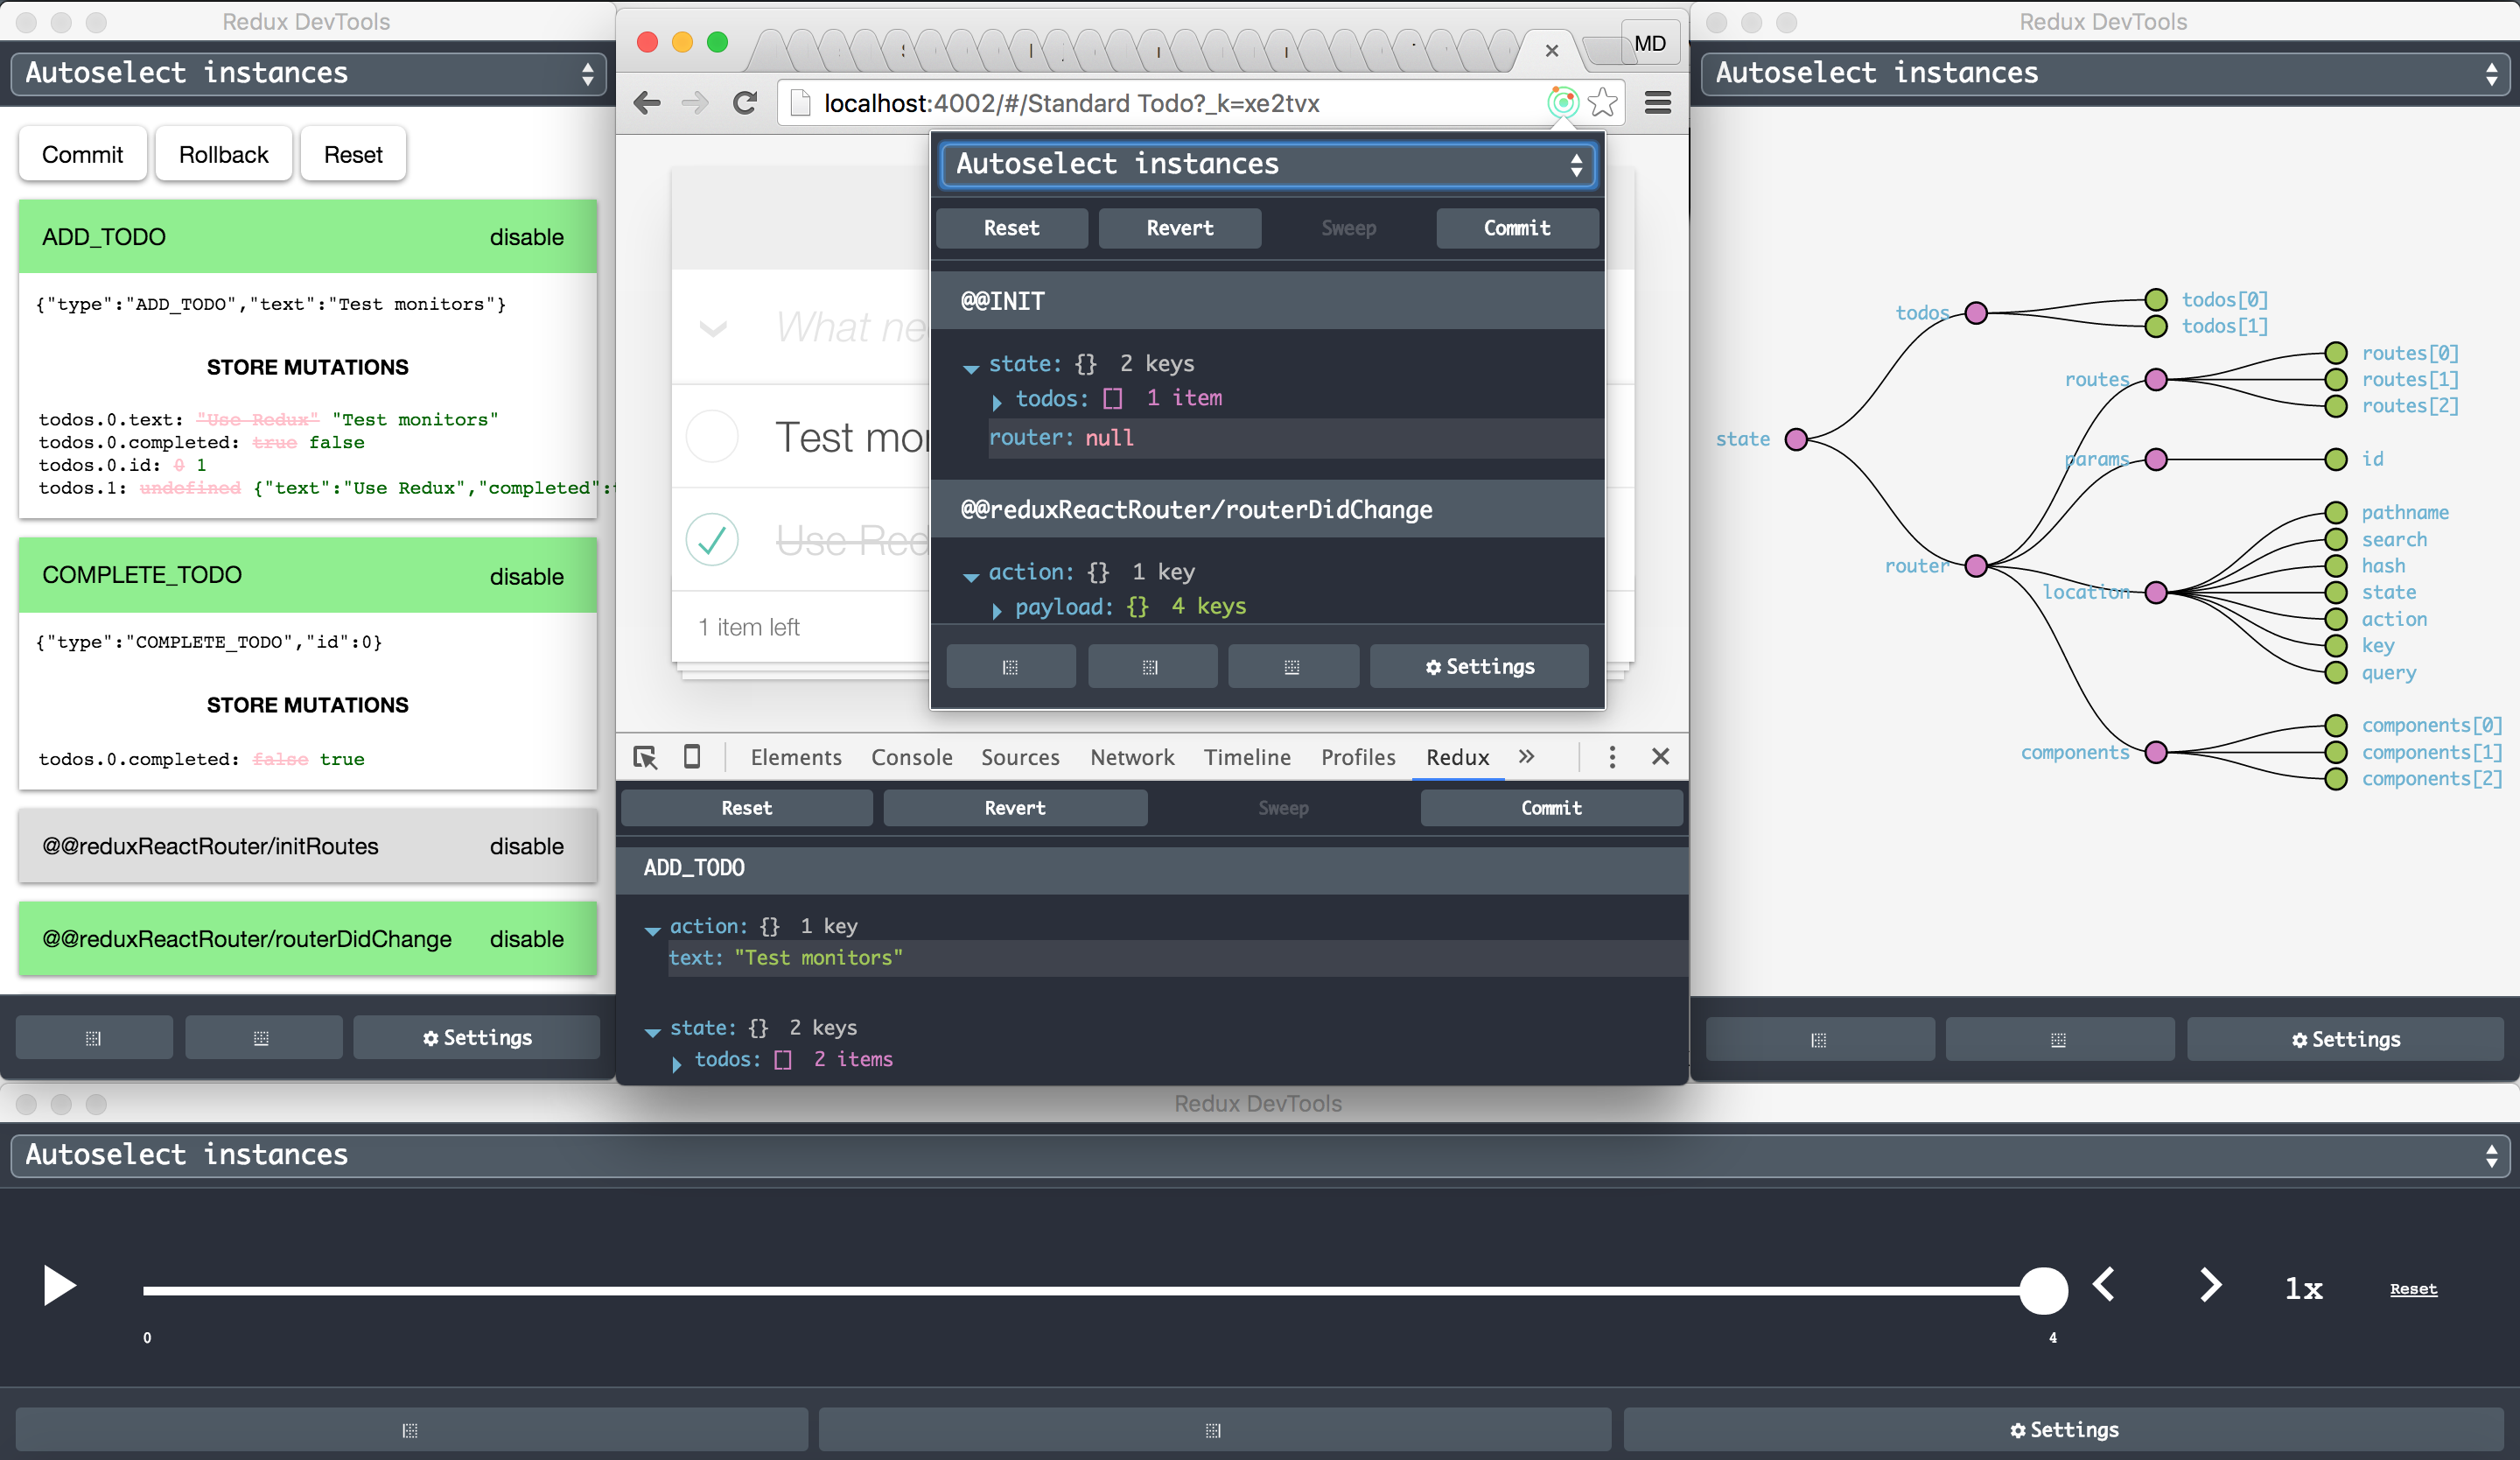Image resolution: width=2520 pixels, height=1460 pixels.
Task: Expand the payload node with 4 keys
Action: (x=997, y=609)
